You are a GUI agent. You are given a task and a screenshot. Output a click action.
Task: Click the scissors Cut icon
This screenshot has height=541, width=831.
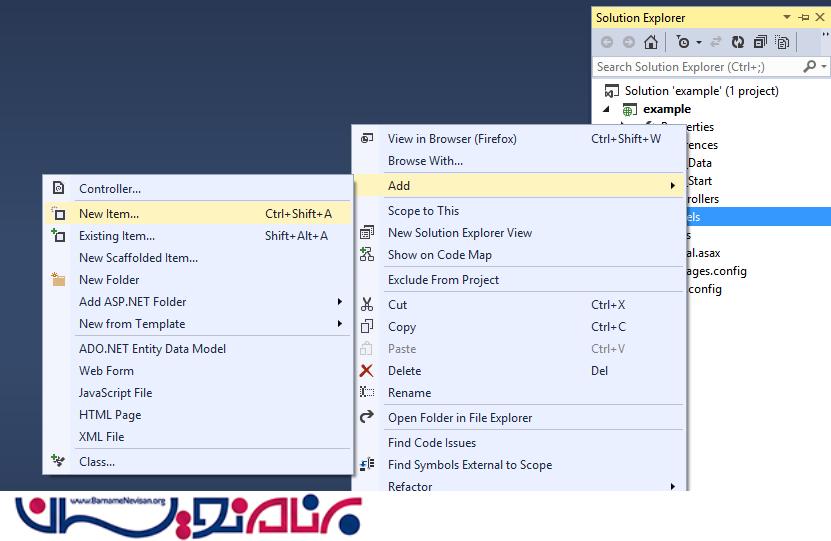point(367,305)
